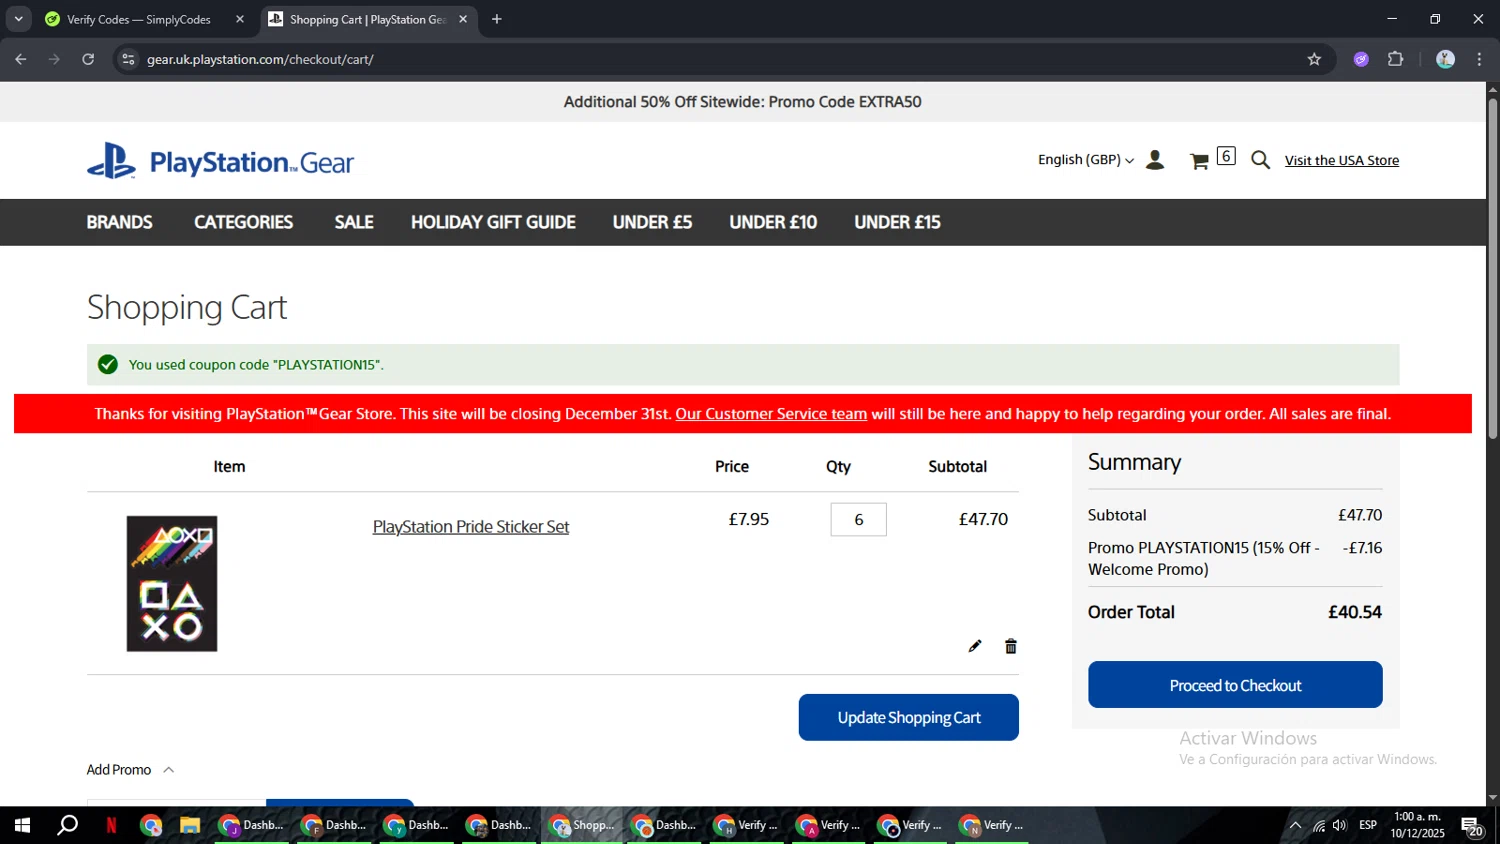The height and width of the screenshot is (844, 1500).
Task: Open the HOLIDAY GIFT GUIDE menu
Action: 493,222
